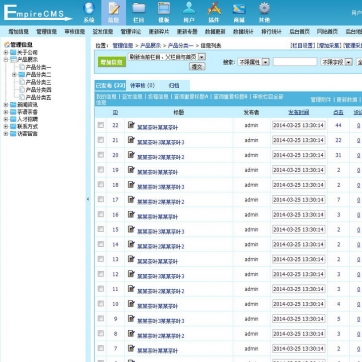The height and width of the screenshot is (362, 362).
Task: Click the EmpireCMS logo
Action: click(x=37, y=13)
